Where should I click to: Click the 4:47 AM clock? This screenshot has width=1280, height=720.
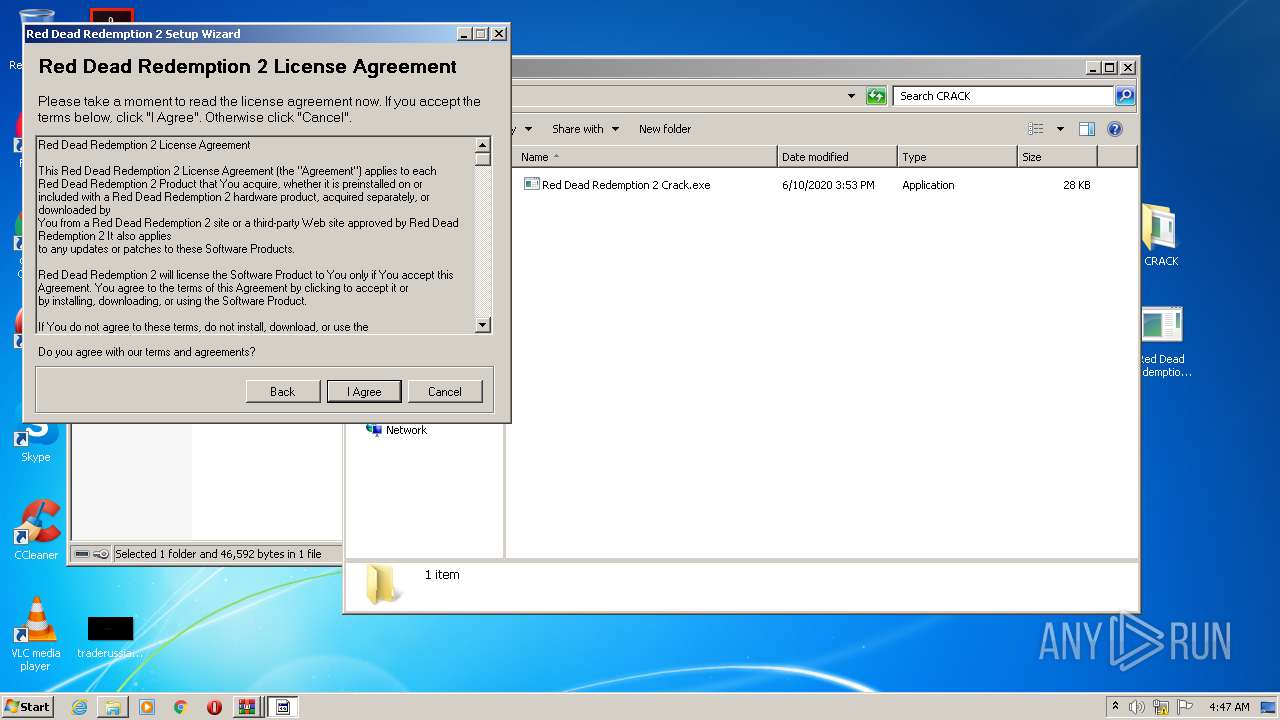[1229, 707]
